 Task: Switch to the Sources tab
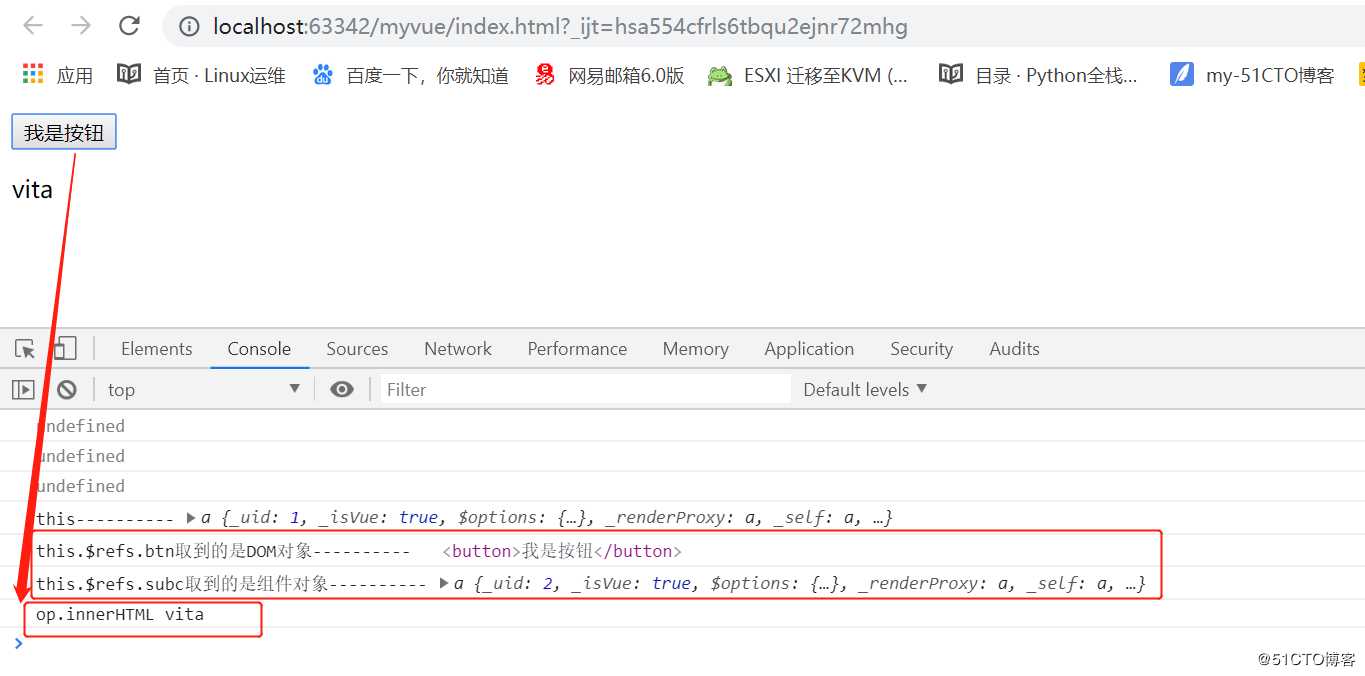click(x=357, y=349)
